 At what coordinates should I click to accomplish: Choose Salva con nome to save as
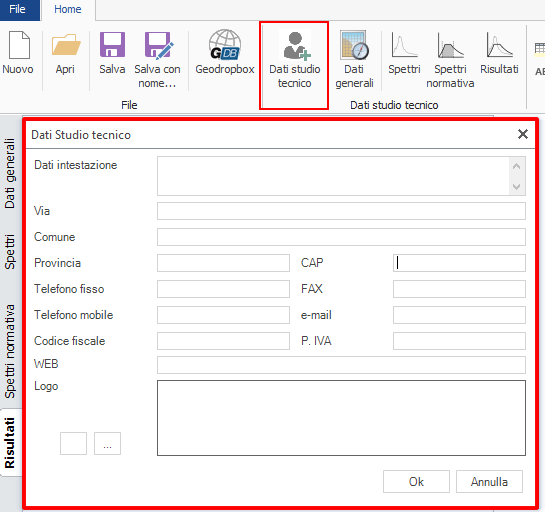[157, 59]
